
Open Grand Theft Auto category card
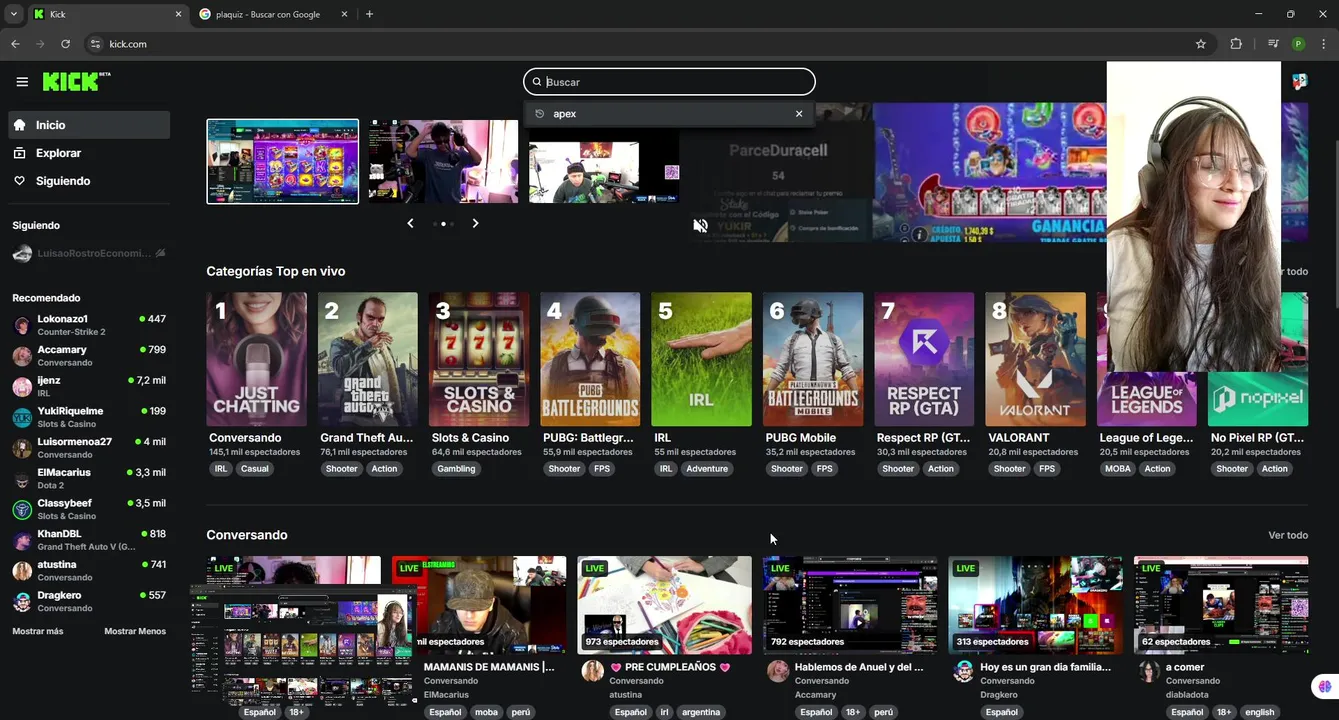click(368, 360)
